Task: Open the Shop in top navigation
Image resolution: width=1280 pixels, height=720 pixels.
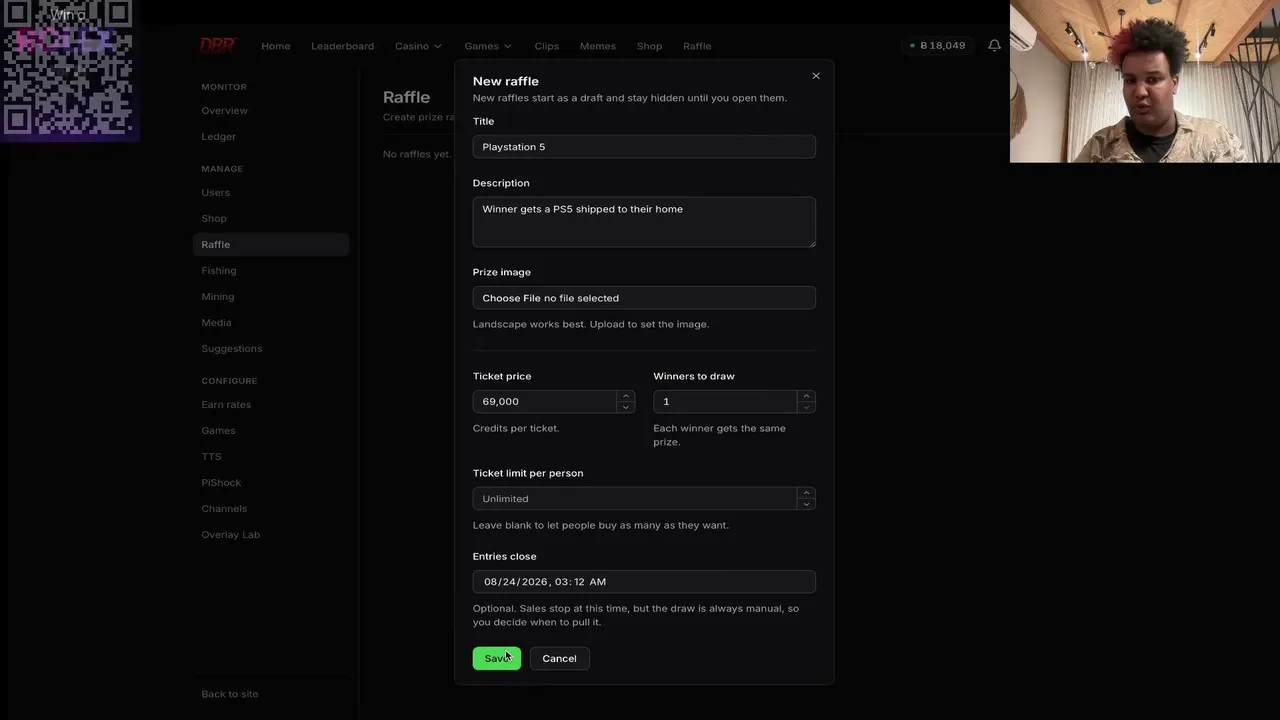Action: pos(649,46)
